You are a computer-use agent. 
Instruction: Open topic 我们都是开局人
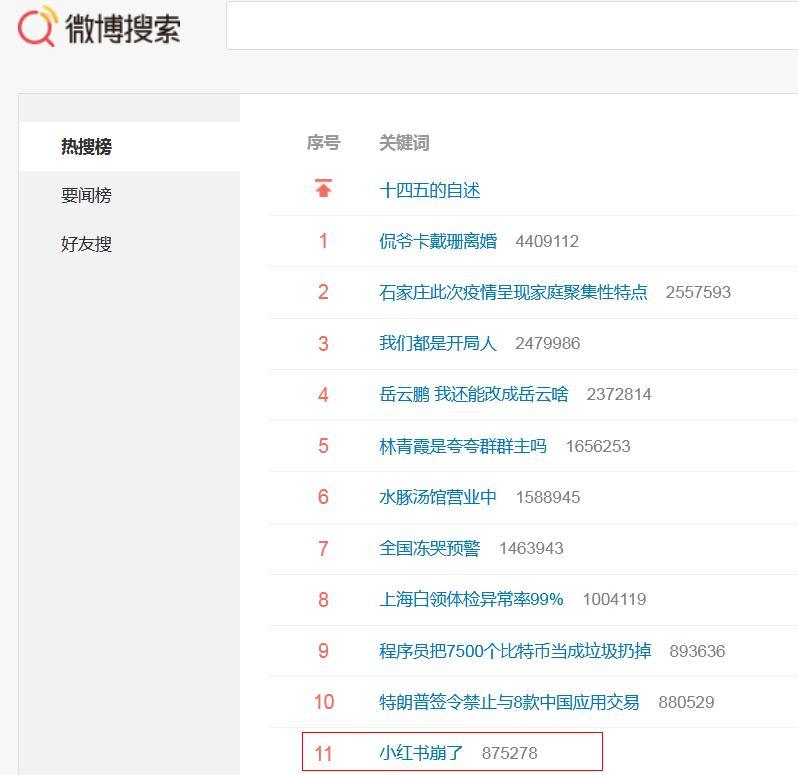pyautogui.click(x=438, y=343)
